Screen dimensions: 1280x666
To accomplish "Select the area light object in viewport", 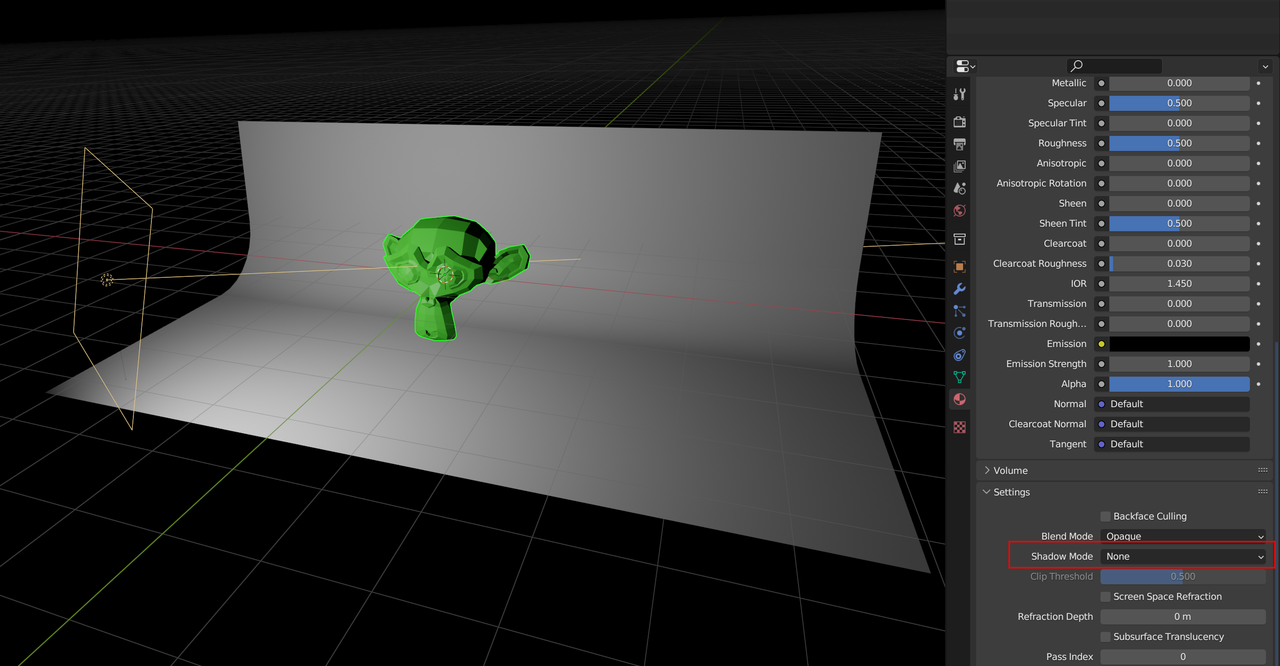I will point(107,280).
